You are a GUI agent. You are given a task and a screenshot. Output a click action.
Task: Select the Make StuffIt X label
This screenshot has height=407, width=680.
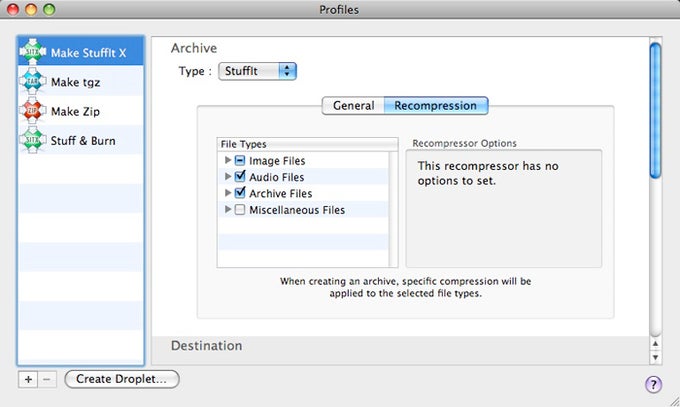pos(88,53)
